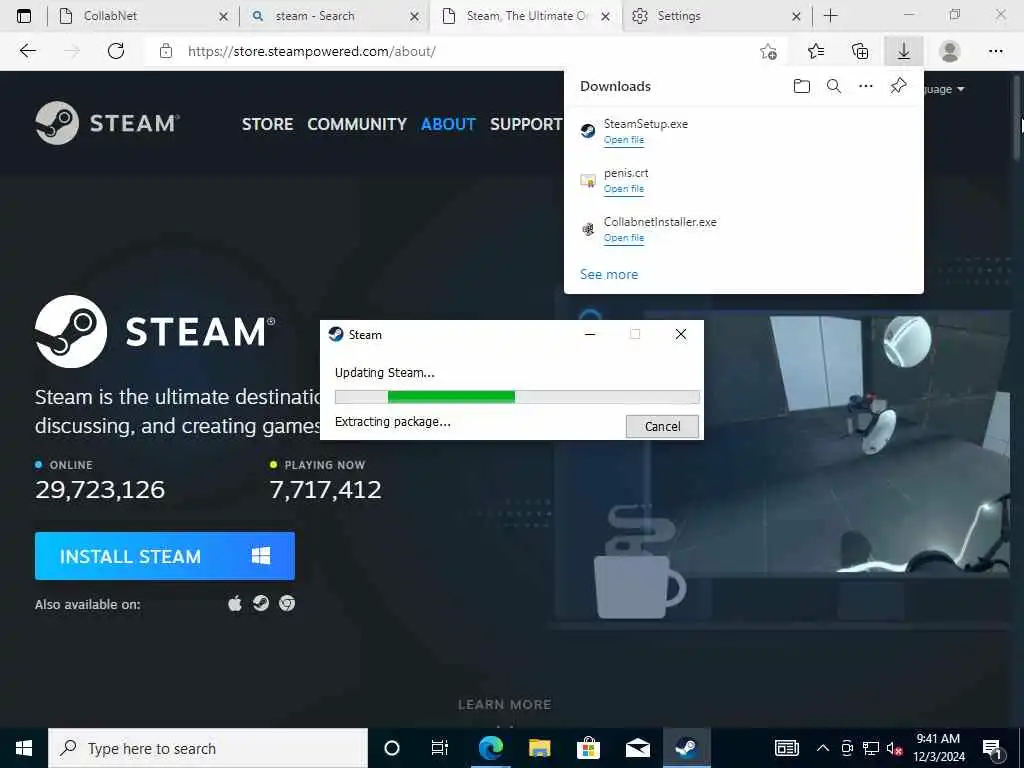Open the notification center icon
This screenshot has width=1024, height=768.
[x=993, y=749]
